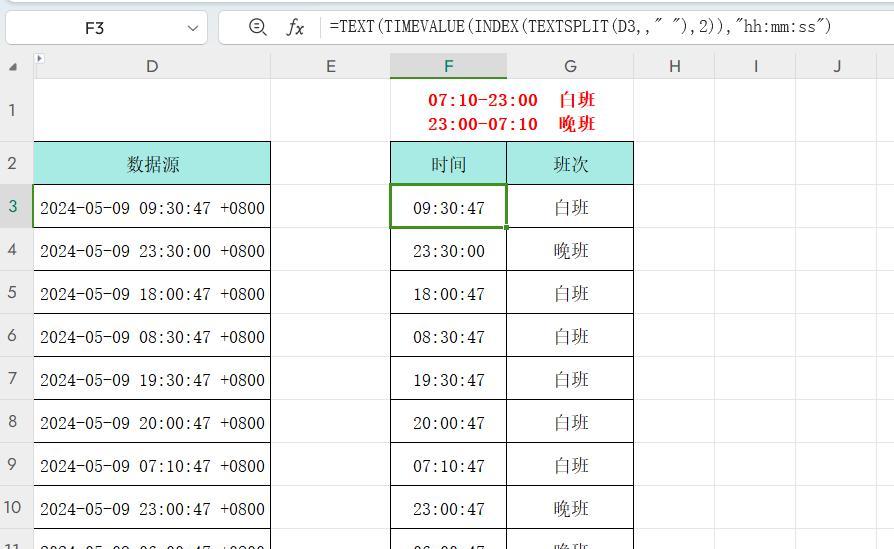Click 白班 cell next to 09:30:47
This screenshot has width=894, height=549.
[570, 206]
